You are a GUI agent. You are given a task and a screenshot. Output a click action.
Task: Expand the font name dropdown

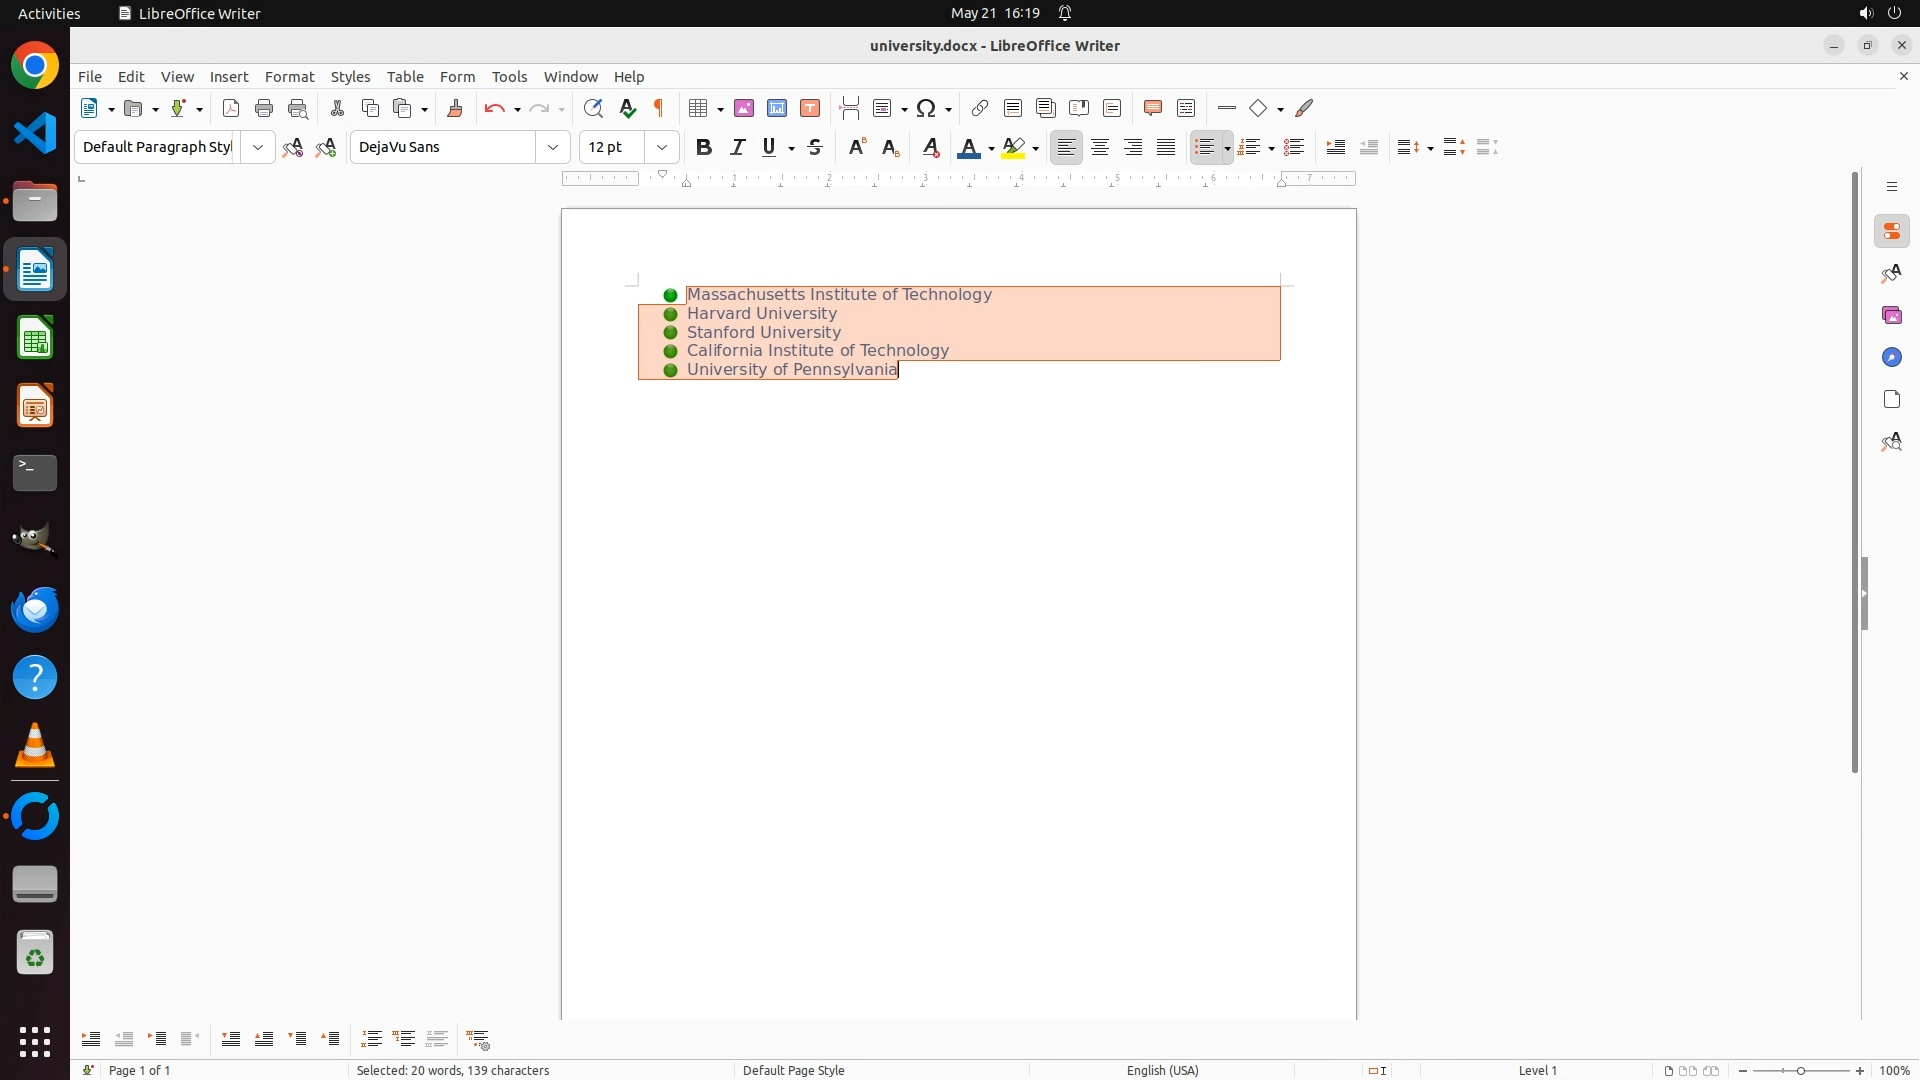click(553, 147)
